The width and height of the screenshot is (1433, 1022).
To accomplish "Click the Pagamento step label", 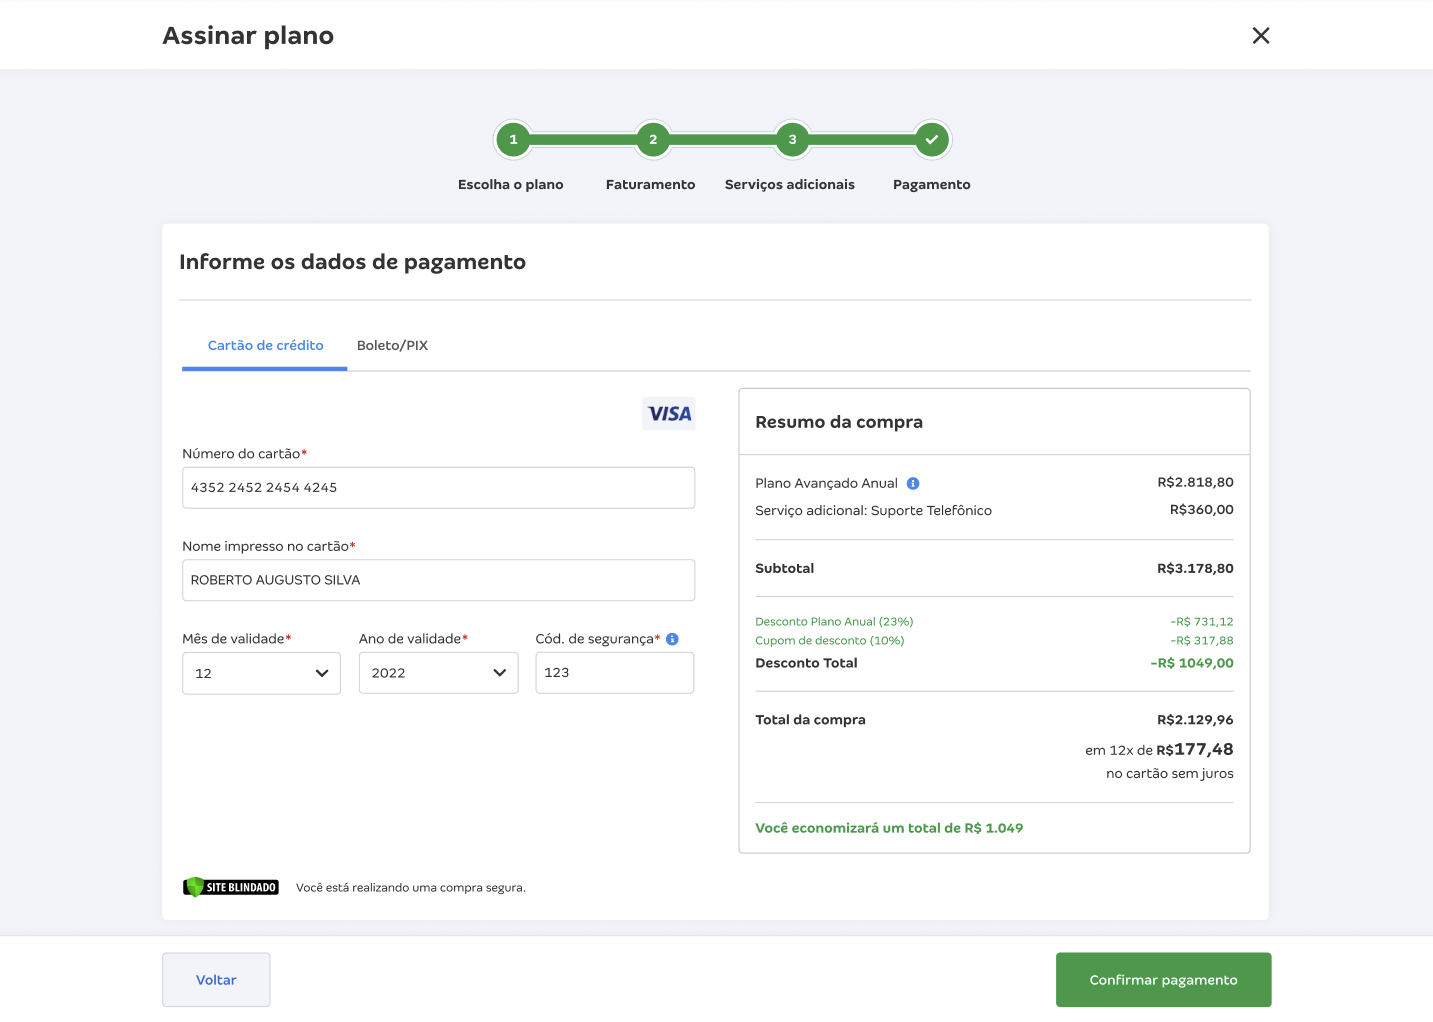I will point(932,185).
